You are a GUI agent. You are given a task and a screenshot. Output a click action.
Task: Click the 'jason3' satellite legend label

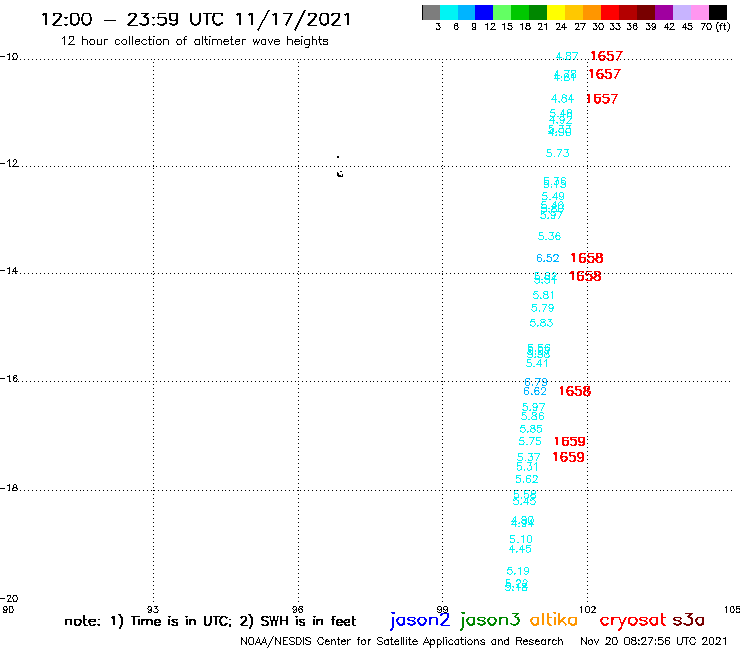click(x=490, y=620)
